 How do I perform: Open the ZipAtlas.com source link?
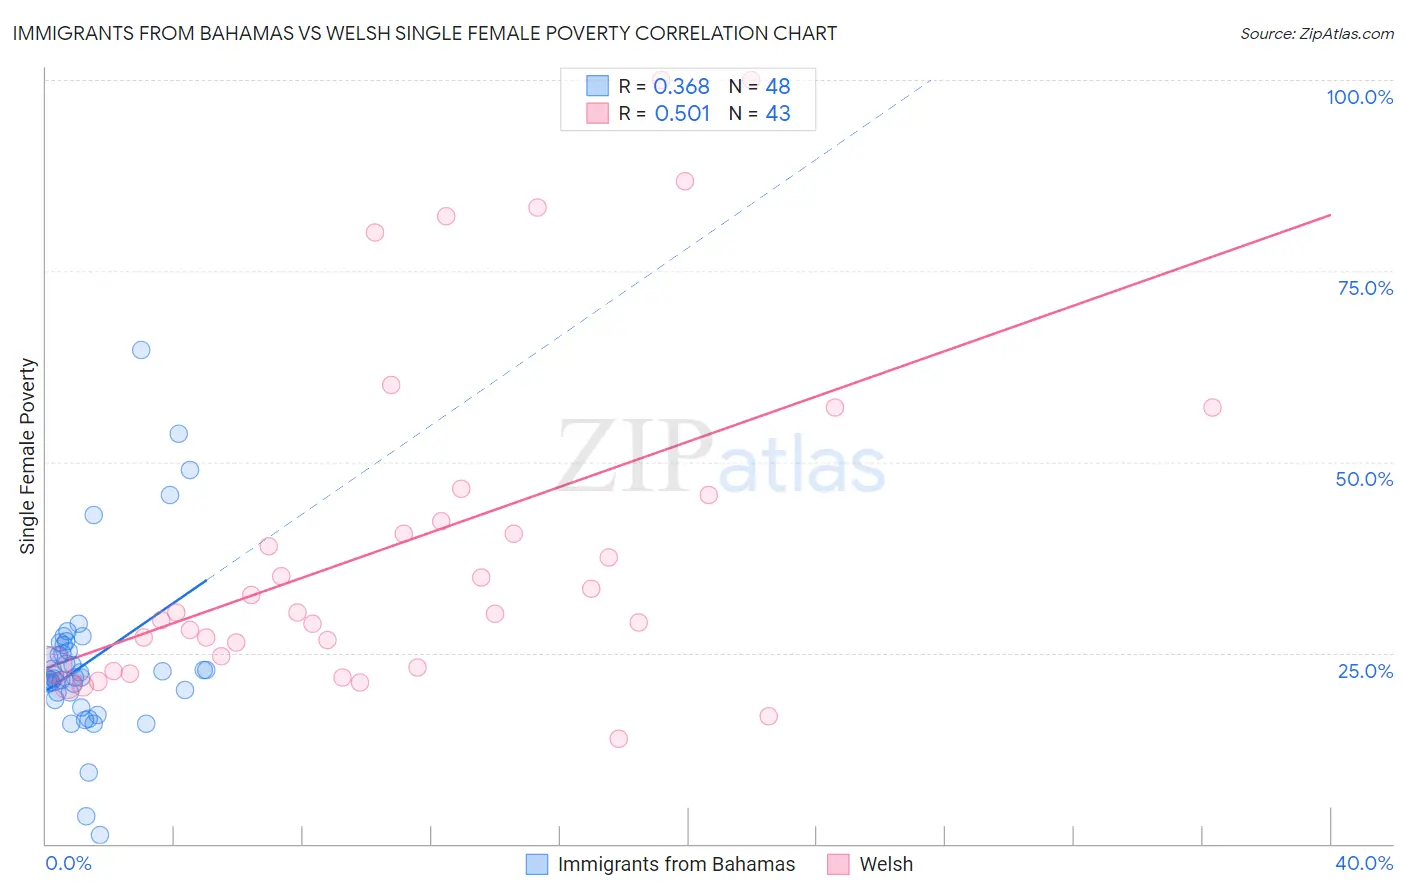pyautogui.click(x=1316, y=33)
